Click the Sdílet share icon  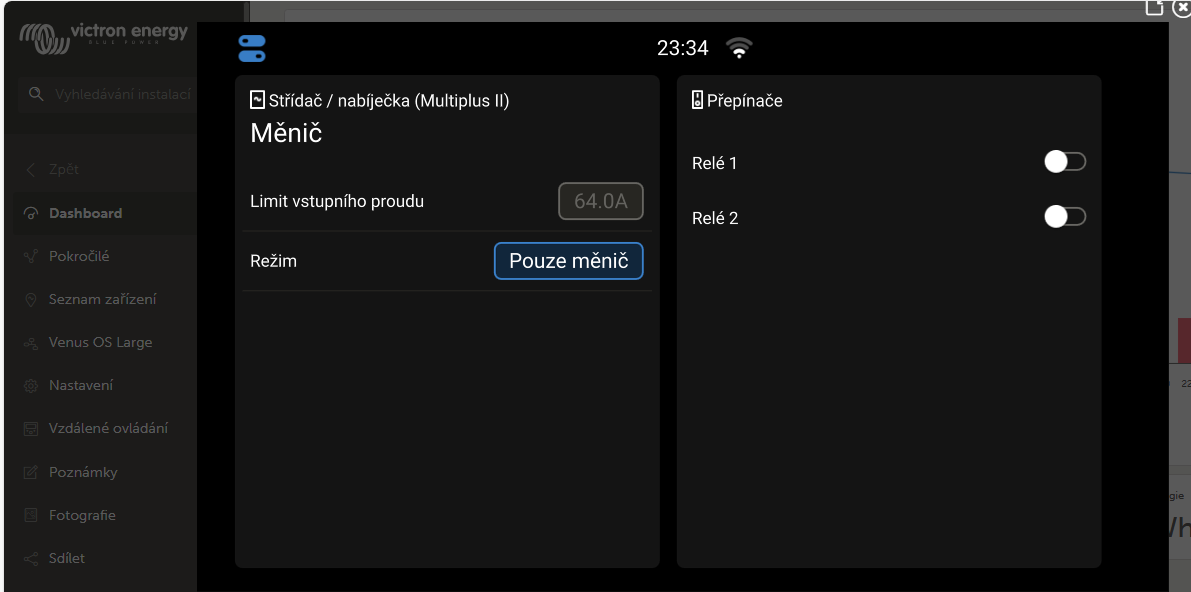tap(31, 559)
